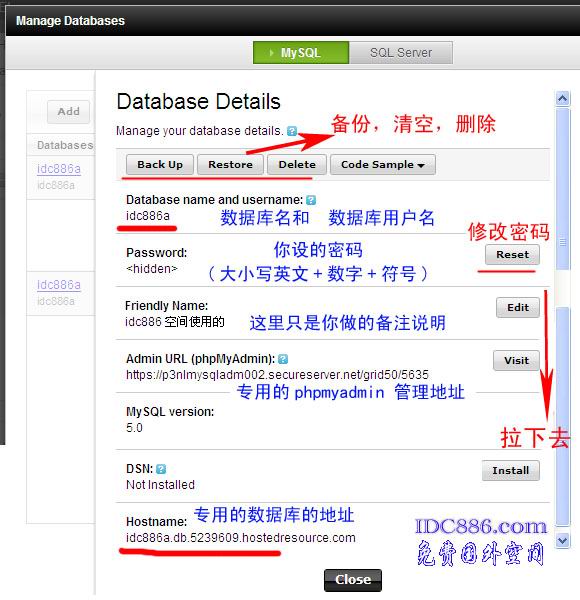Add a new database
The image size is (580, 600).
click(x=68, y=111)
